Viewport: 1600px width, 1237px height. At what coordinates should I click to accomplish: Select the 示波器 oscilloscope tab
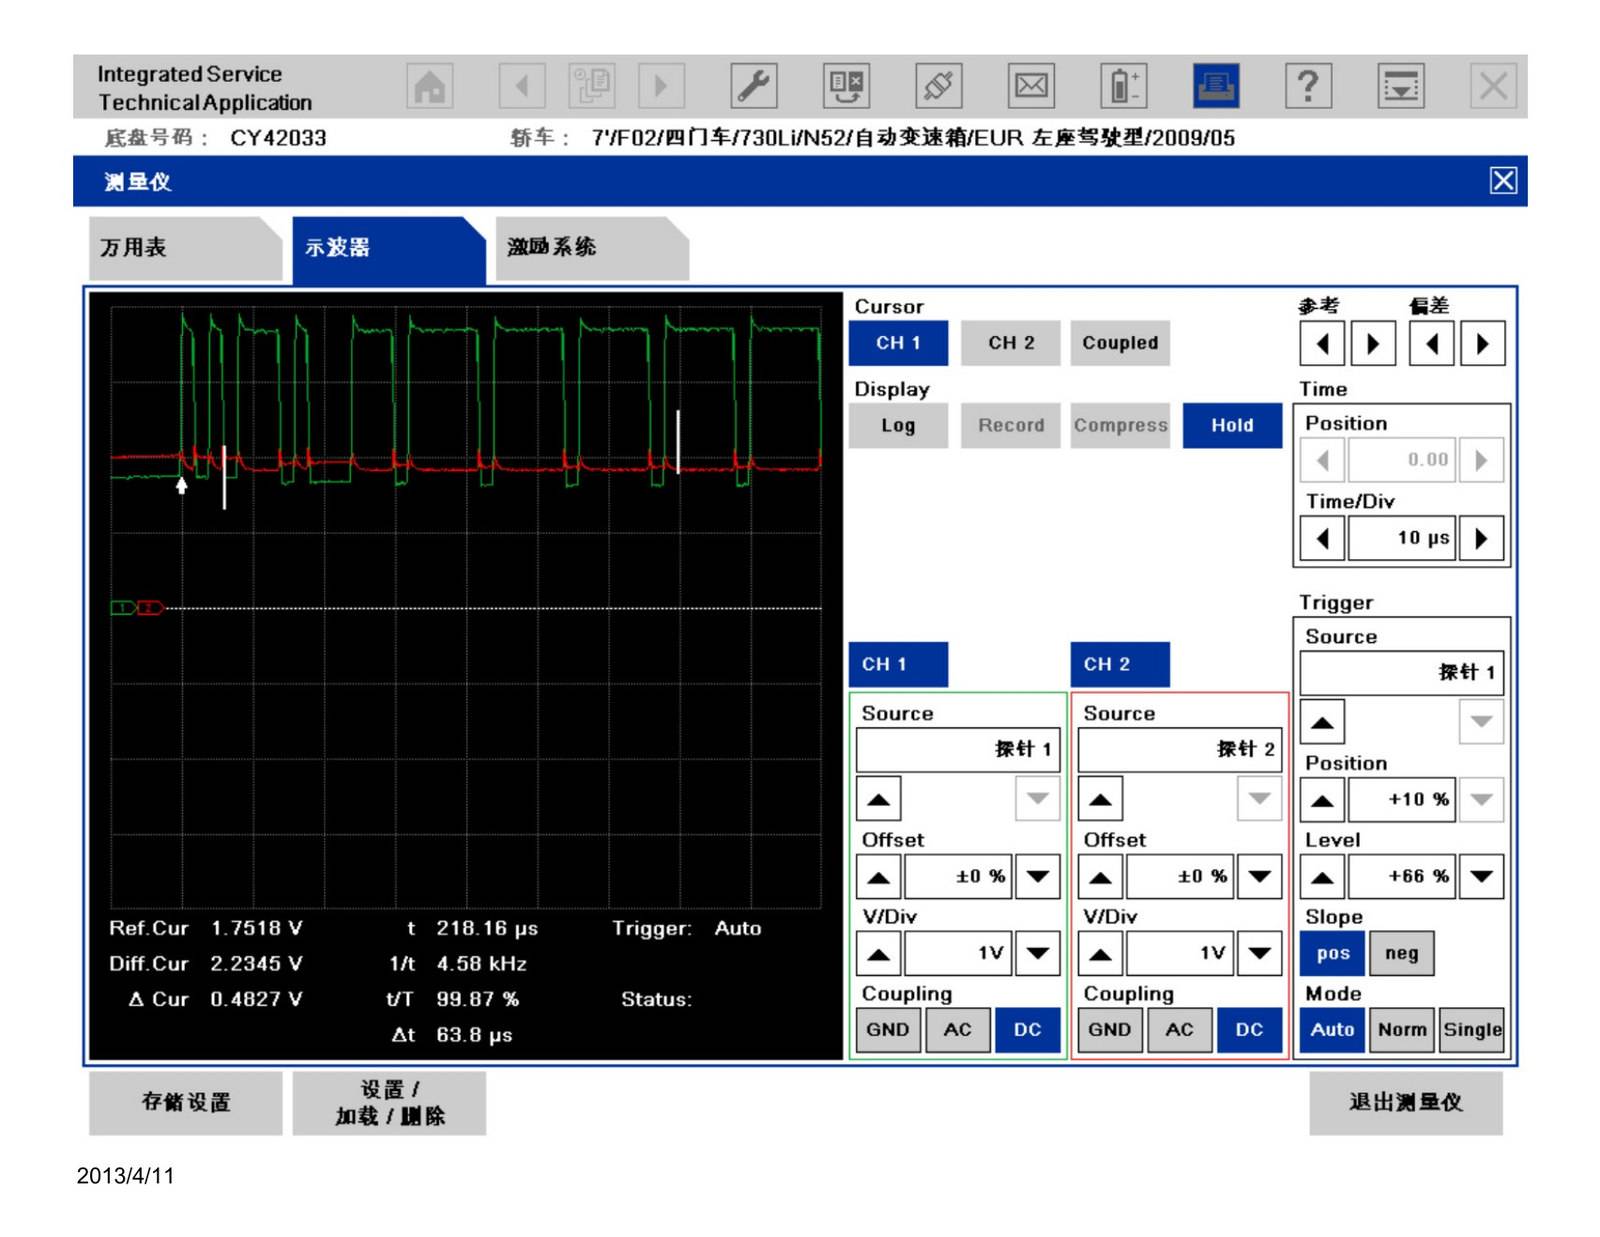pyautogui.click(x=388, y=248)
